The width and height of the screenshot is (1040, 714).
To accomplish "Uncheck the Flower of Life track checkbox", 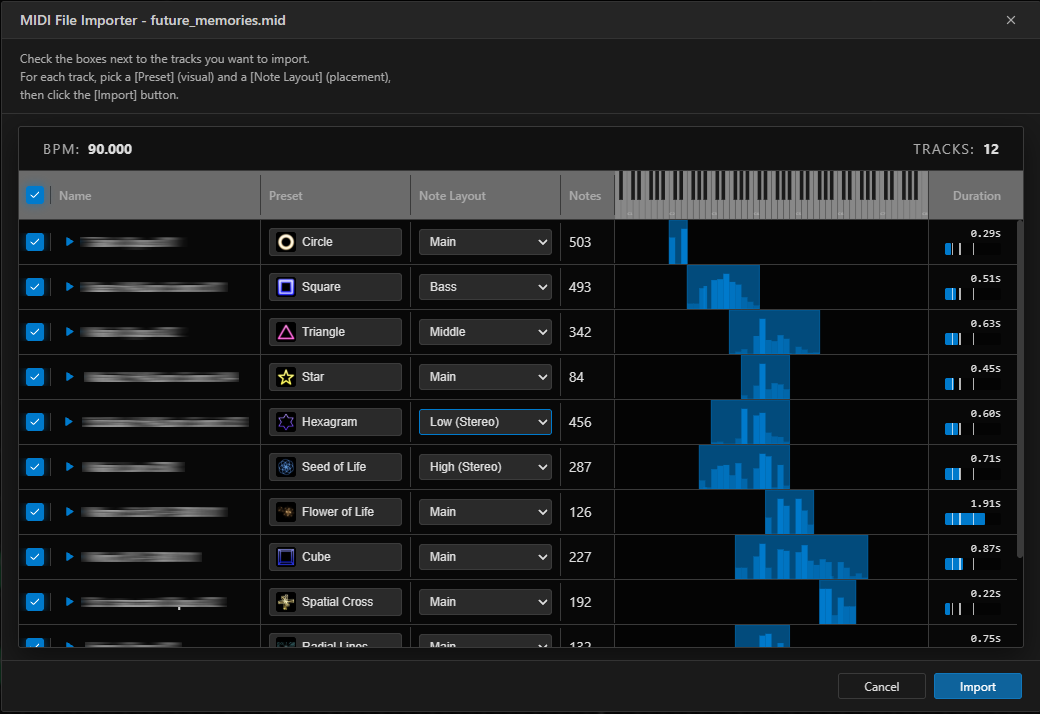I will click(x=34, y=512).
